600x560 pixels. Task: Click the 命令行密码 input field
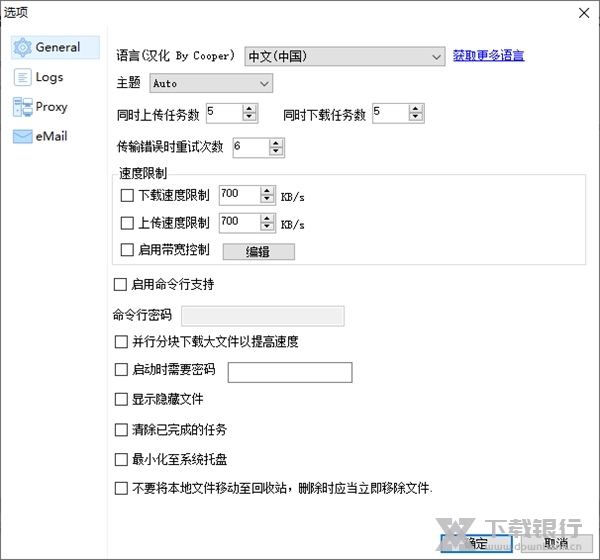point(262,316)
